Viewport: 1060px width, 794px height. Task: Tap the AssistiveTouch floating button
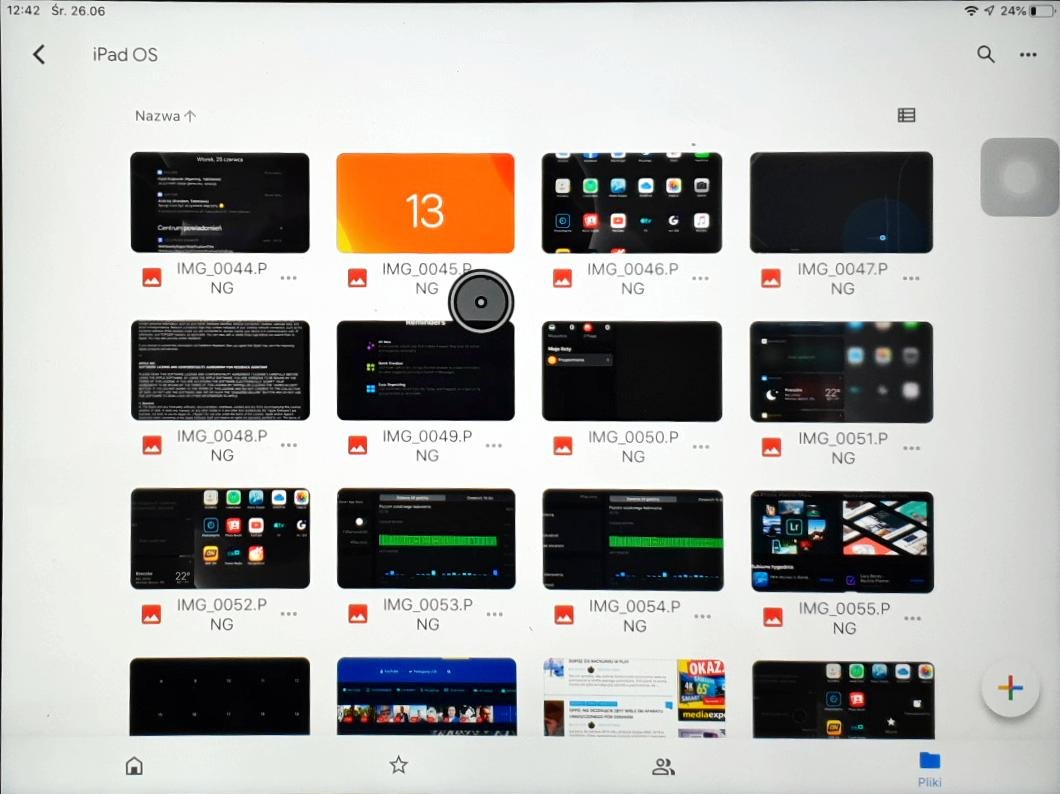point(1019,177)
